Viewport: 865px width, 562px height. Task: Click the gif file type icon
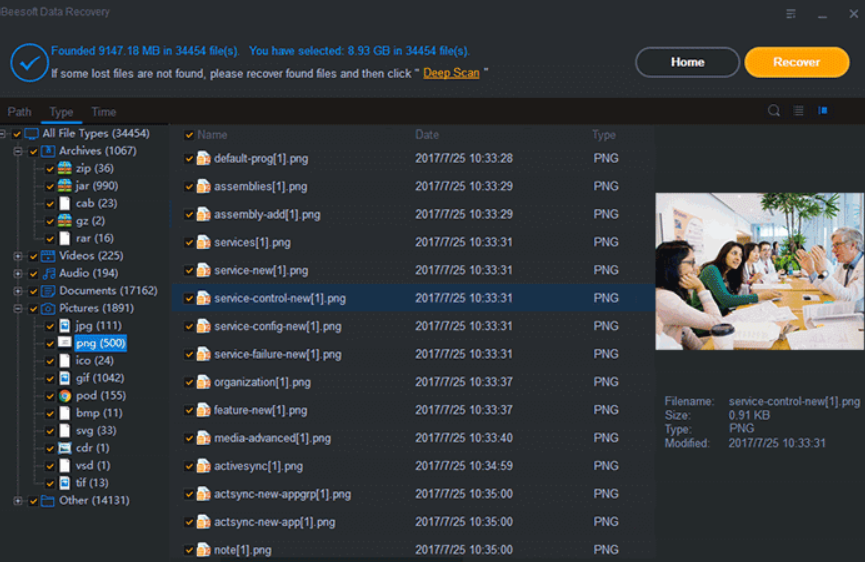[65, 378]
